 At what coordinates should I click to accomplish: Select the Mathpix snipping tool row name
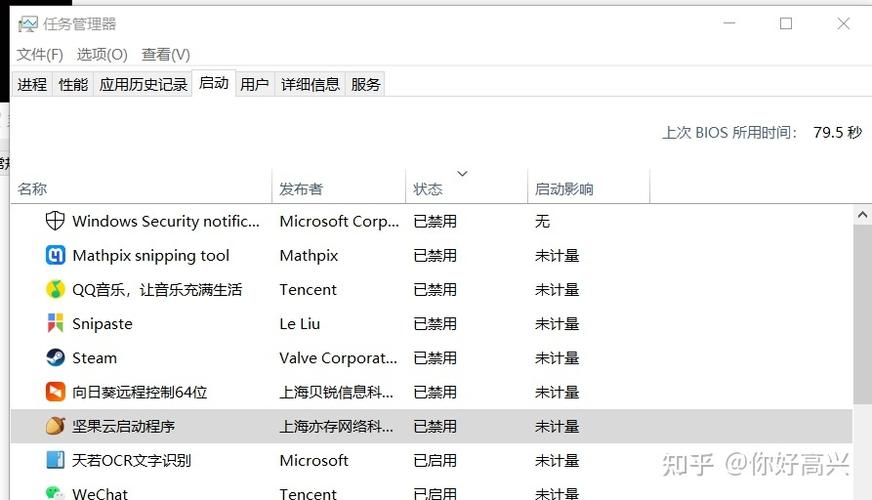[x=151, y=255]
